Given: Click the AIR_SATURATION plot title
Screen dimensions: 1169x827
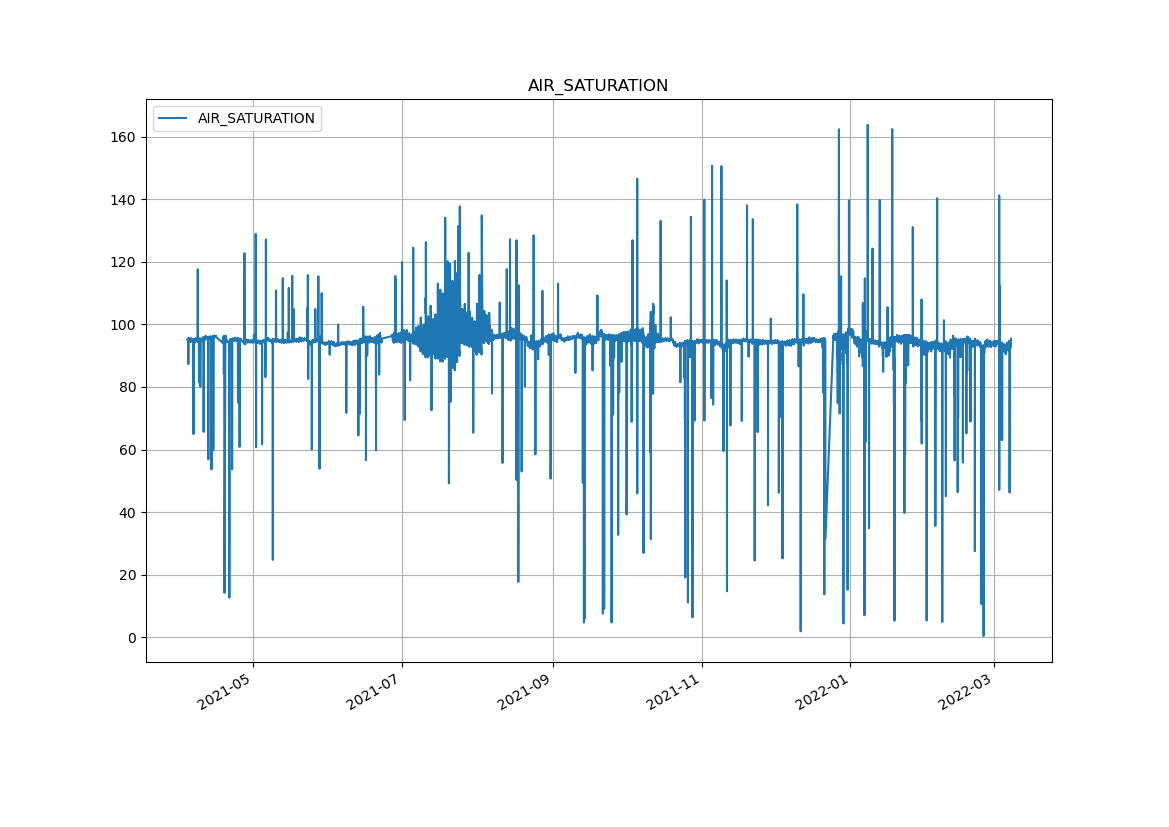Looking at the screenshot, I should point(597,86).
